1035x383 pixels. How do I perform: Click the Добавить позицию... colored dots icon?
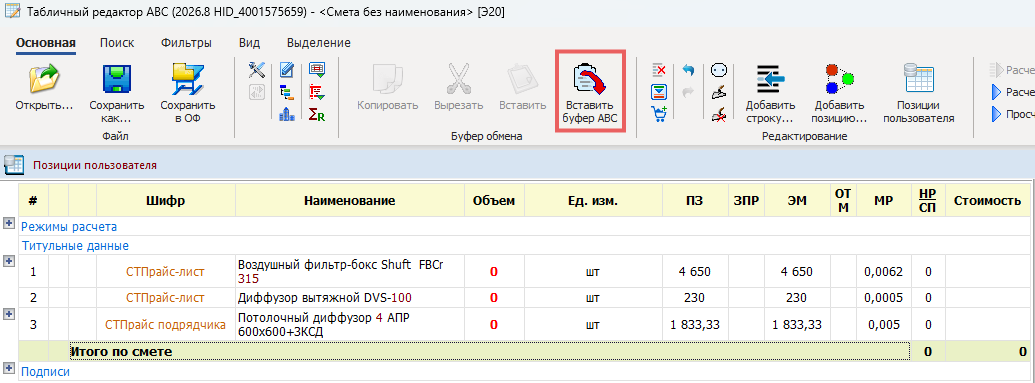(840, 79)
